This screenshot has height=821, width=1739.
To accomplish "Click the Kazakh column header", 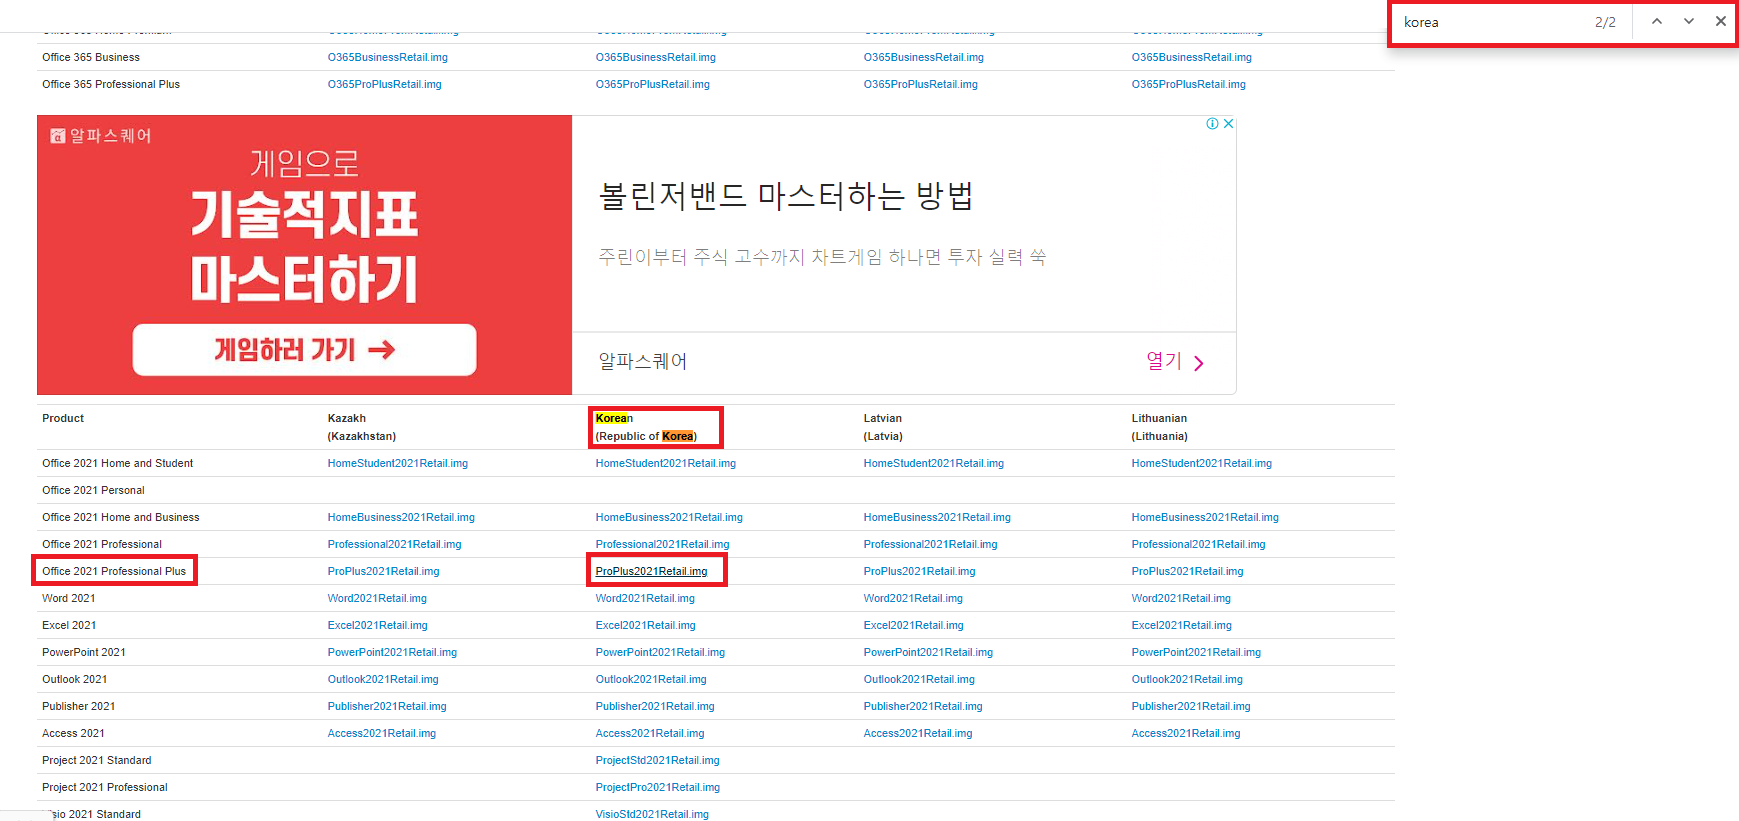I will 362,427.
